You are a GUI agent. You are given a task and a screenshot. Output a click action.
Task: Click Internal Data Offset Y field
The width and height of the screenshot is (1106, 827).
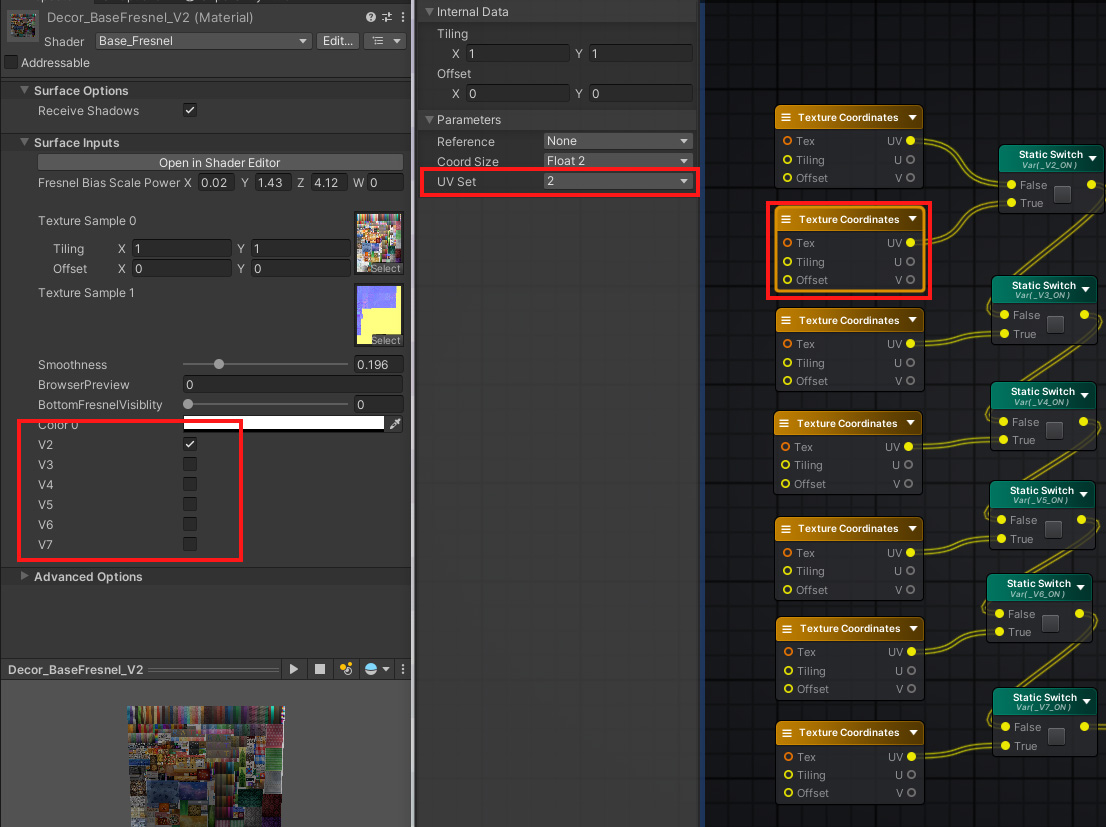click(x=640, y=94)
